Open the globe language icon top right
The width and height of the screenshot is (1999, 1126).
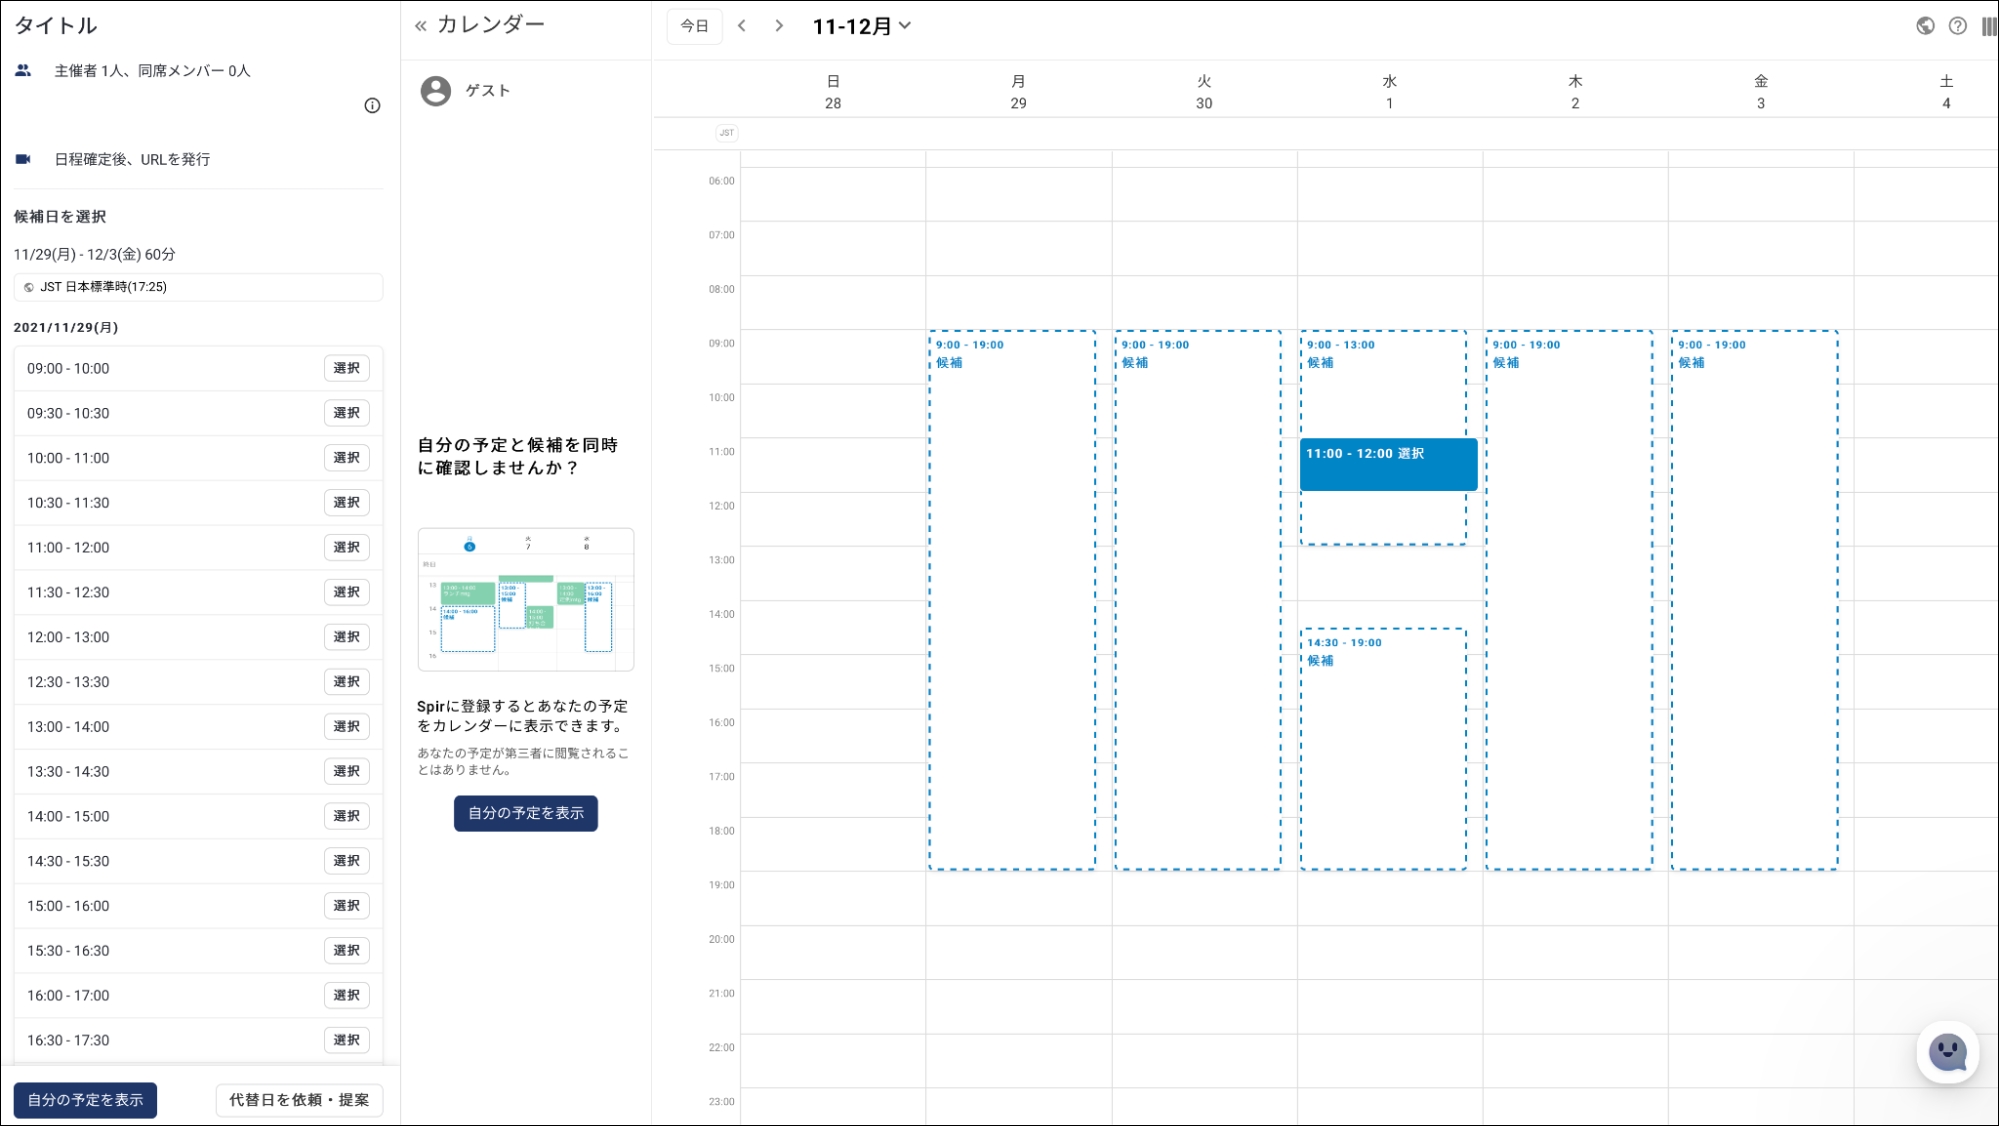1925,27
